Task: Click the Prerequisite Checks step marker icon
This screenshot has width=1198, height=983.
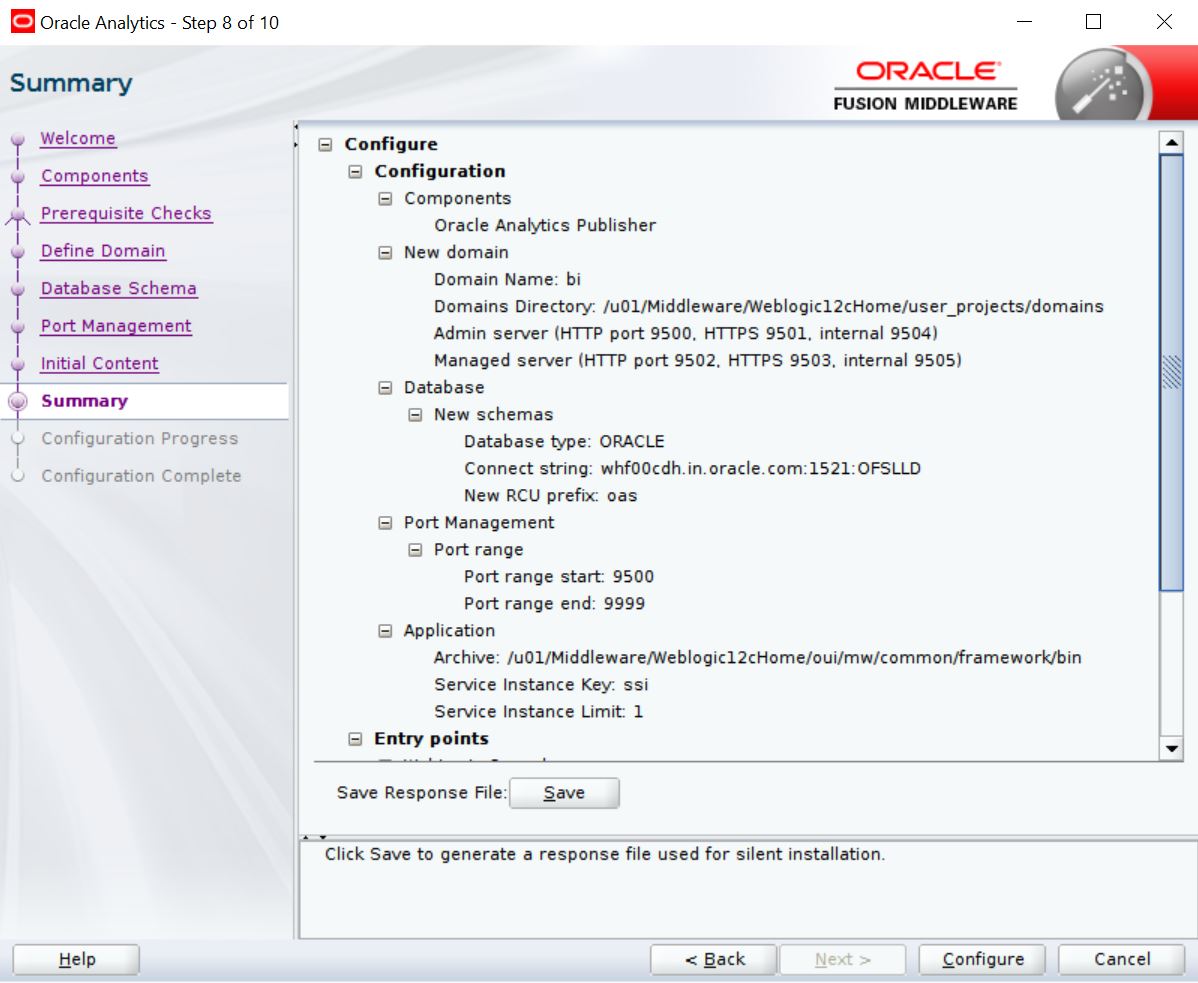Action: pyautogui.click(x=18, y=216)
